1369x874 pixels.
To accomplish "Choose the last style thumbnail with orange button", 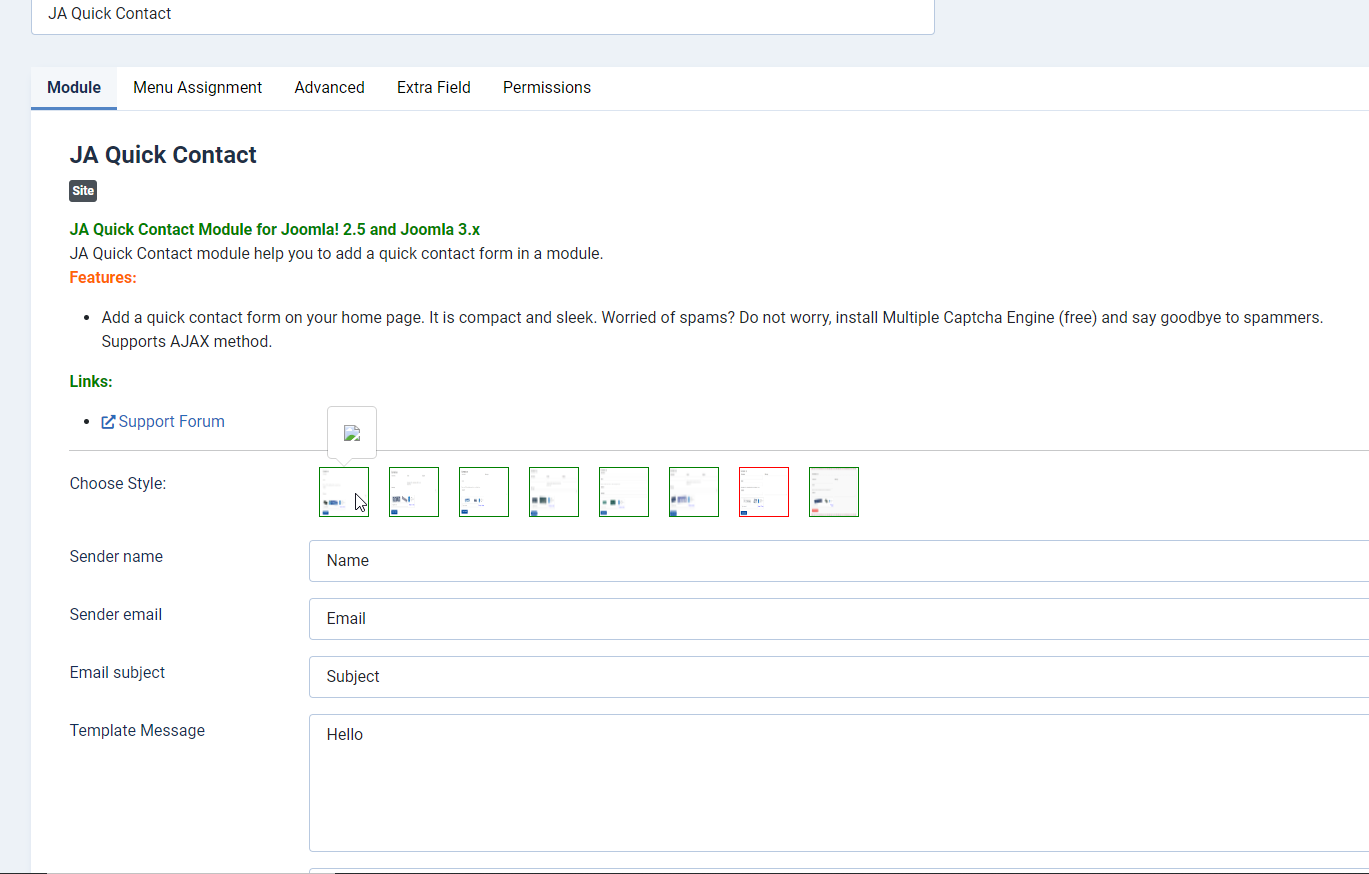I will click(834, 492).
